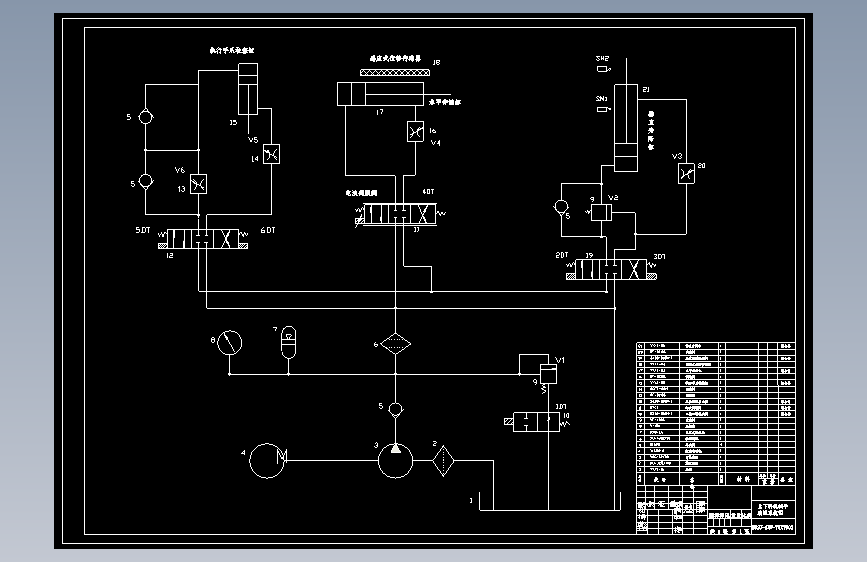Click throttle valve 14 labeled V5
Screen dimensions: 867x562
[x=271, y=154]
